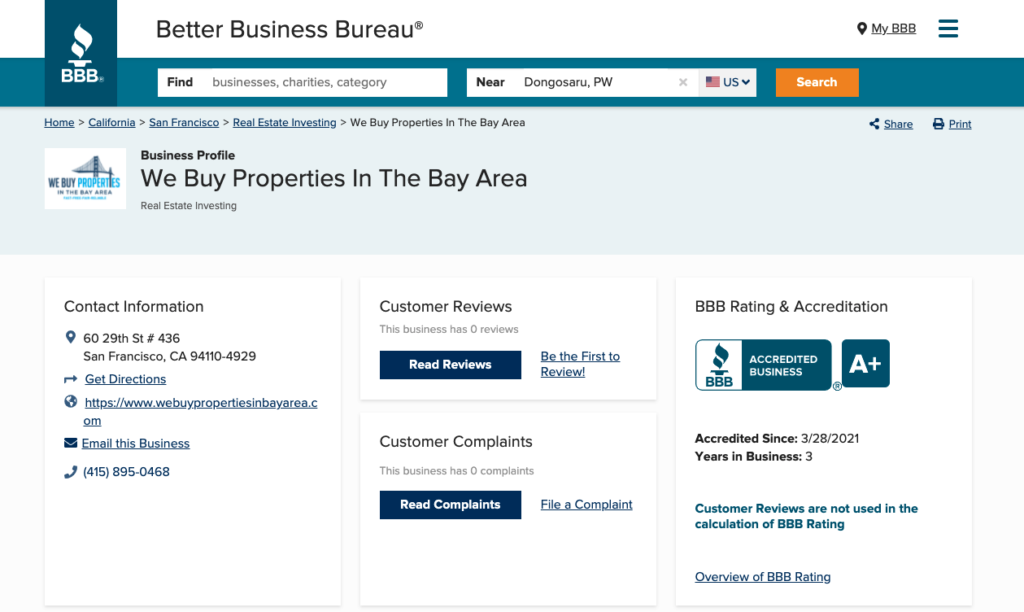Click the website globe icon
Screen dimensions: 1024x612
(x=71, y=402)
